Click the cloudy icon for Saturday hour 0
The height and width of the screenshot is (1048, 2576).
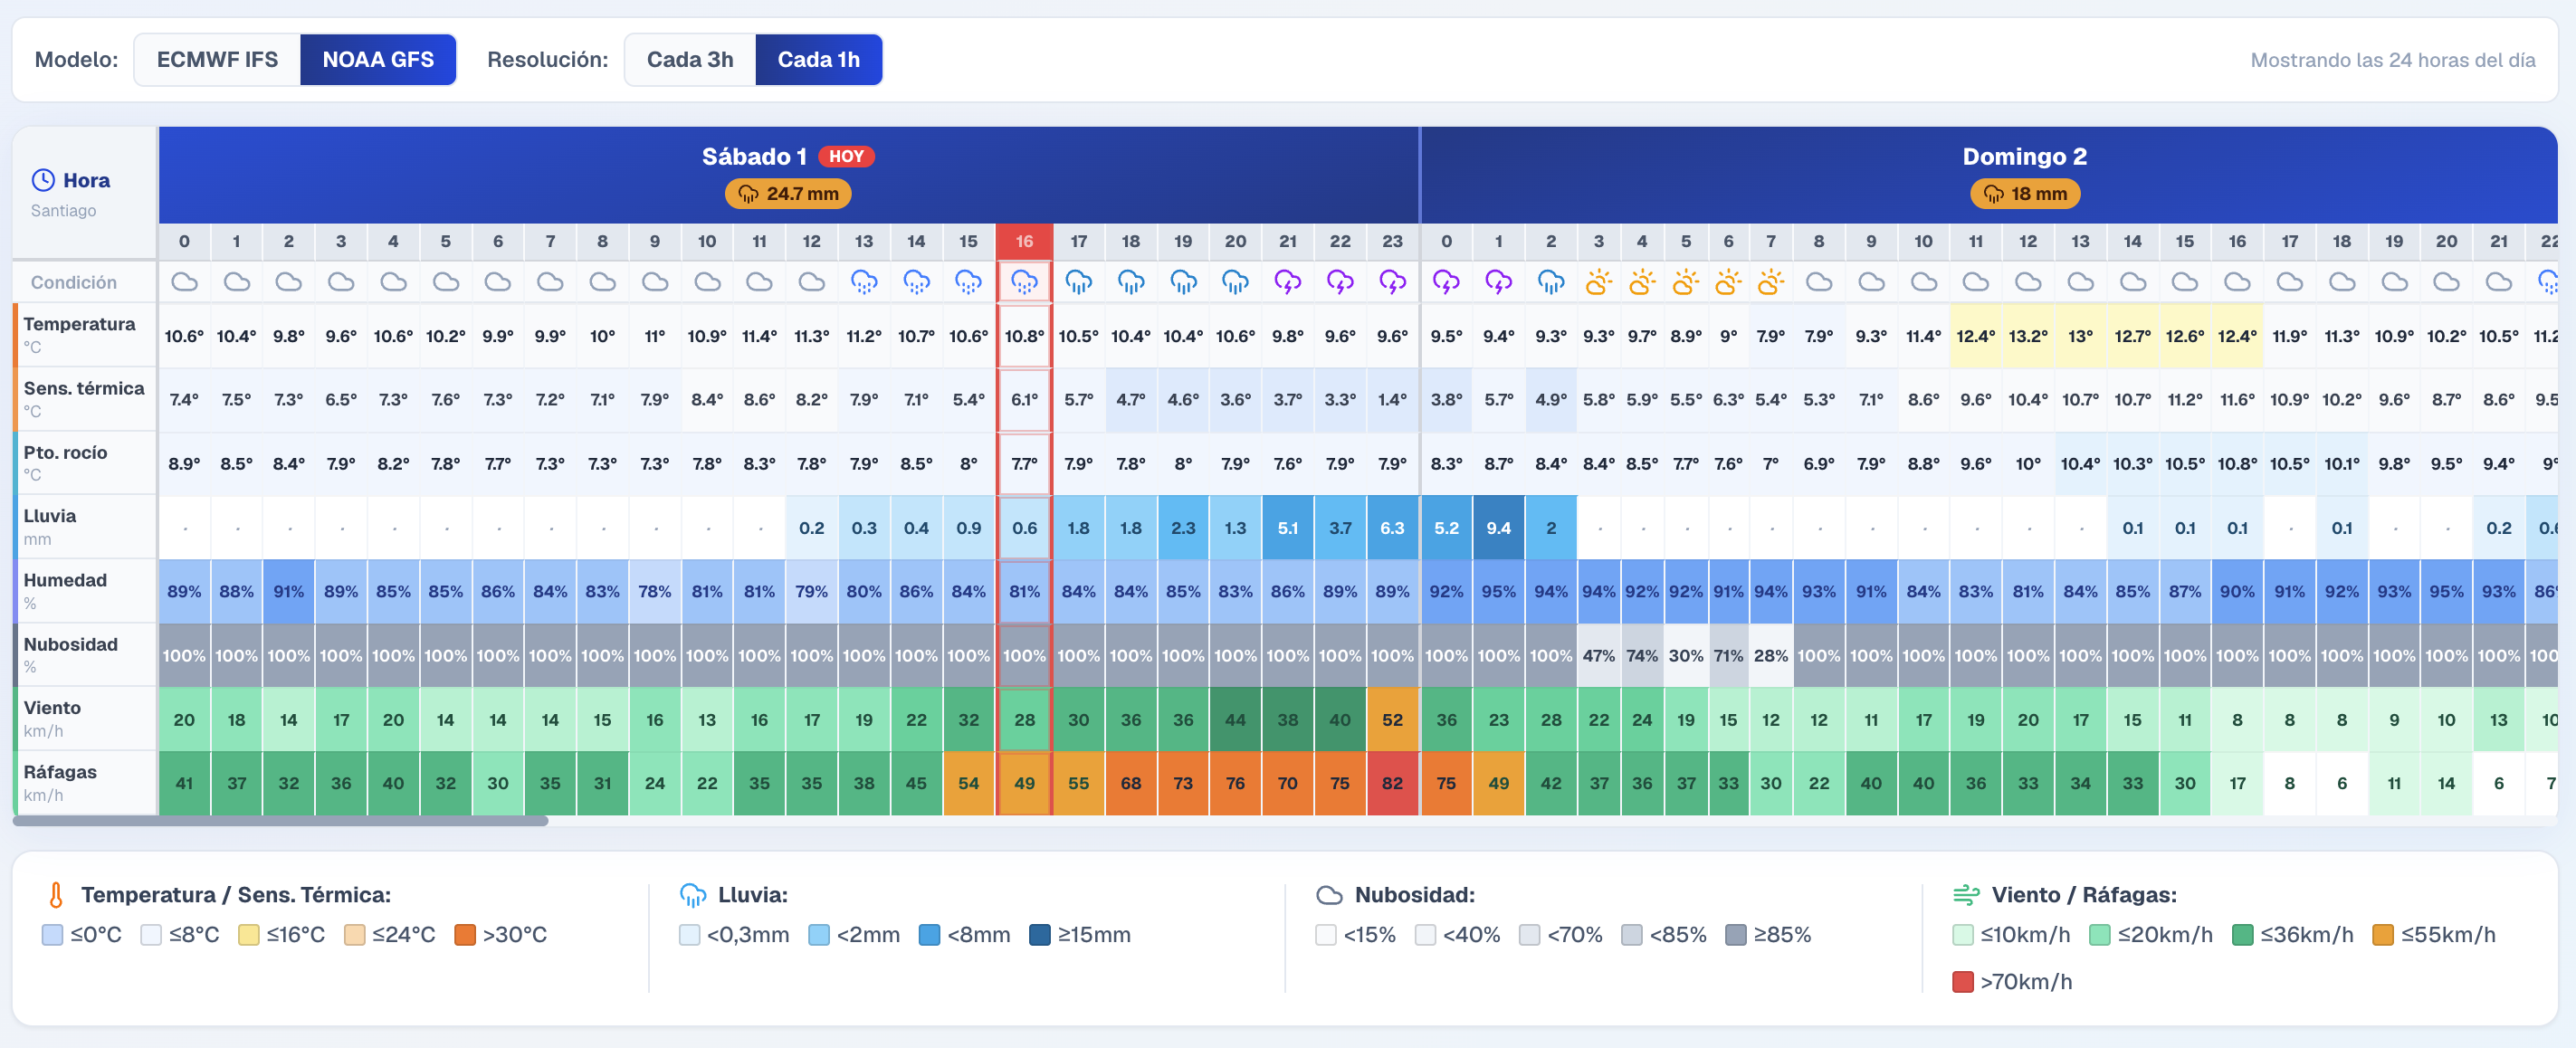[184, 282]
